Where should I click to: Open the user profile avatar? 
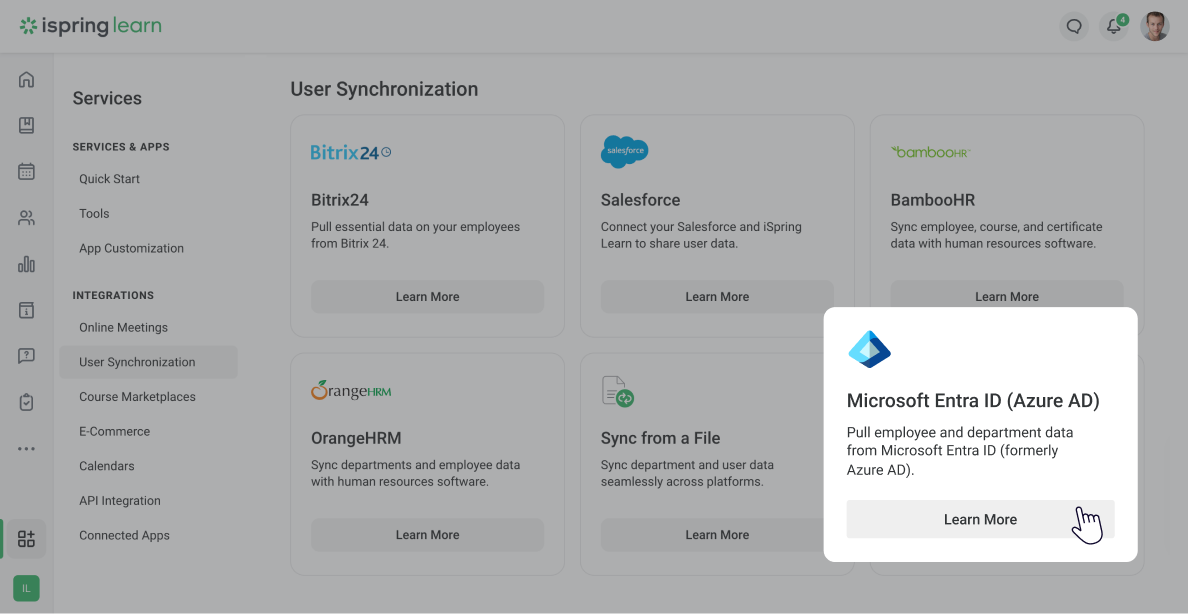1155,27
